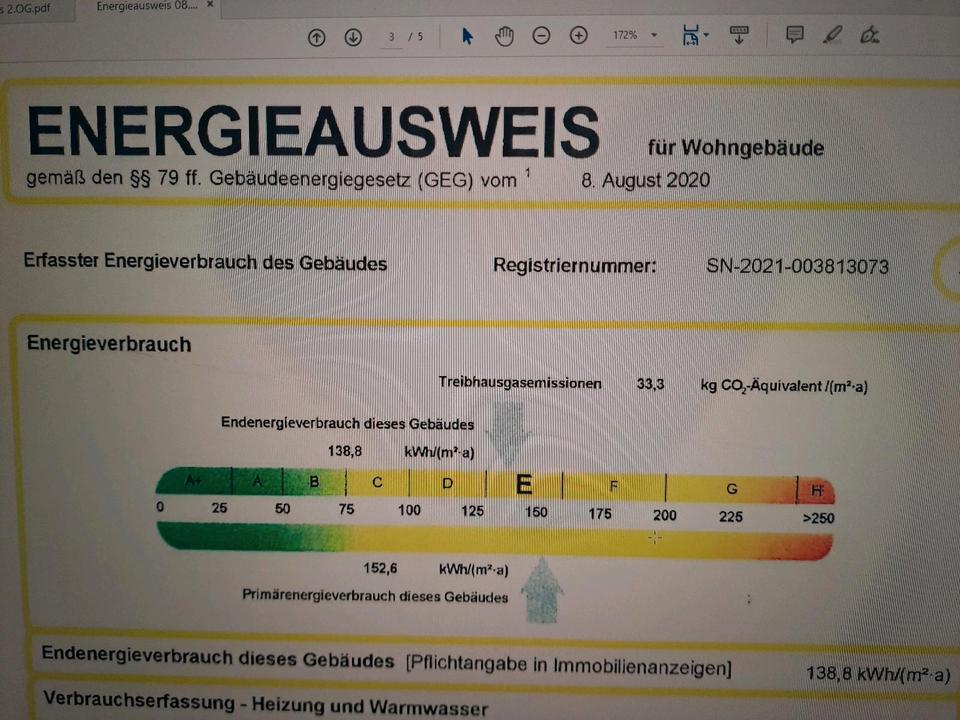Open the 172% zoom level dropdown
This screenshot has width=960, height=720.
point(635,36)
